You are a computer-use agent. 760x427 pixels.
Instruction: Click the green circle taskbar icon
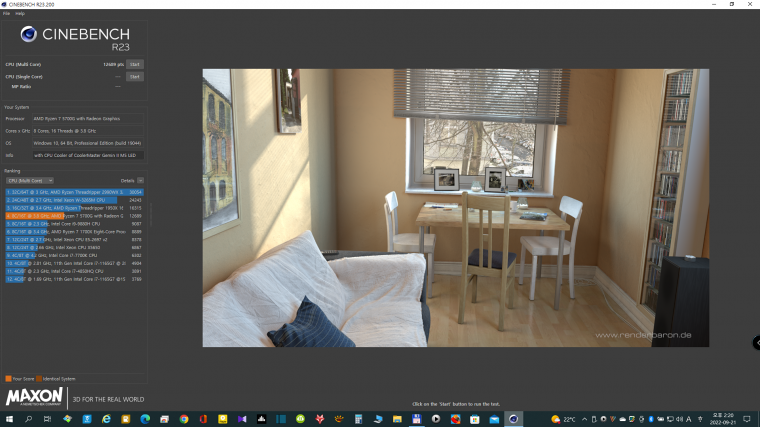tap(300, 419)
